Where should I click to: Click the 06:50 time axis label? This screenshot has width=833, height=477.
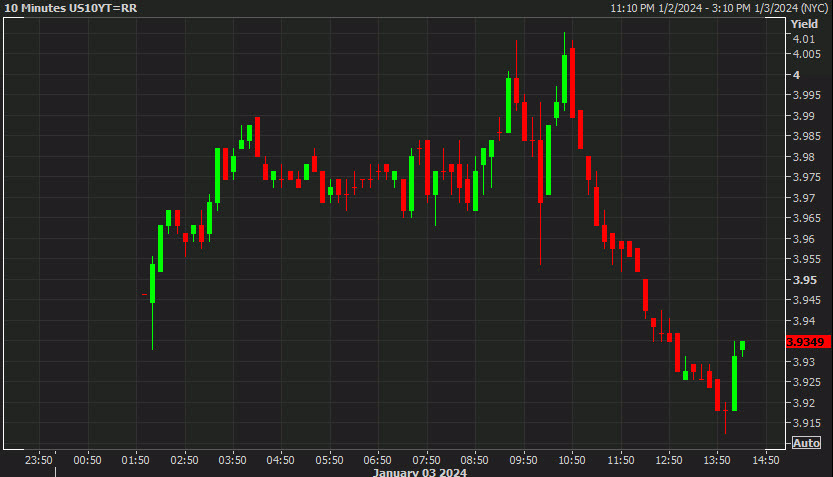click(x=378, y=460)
